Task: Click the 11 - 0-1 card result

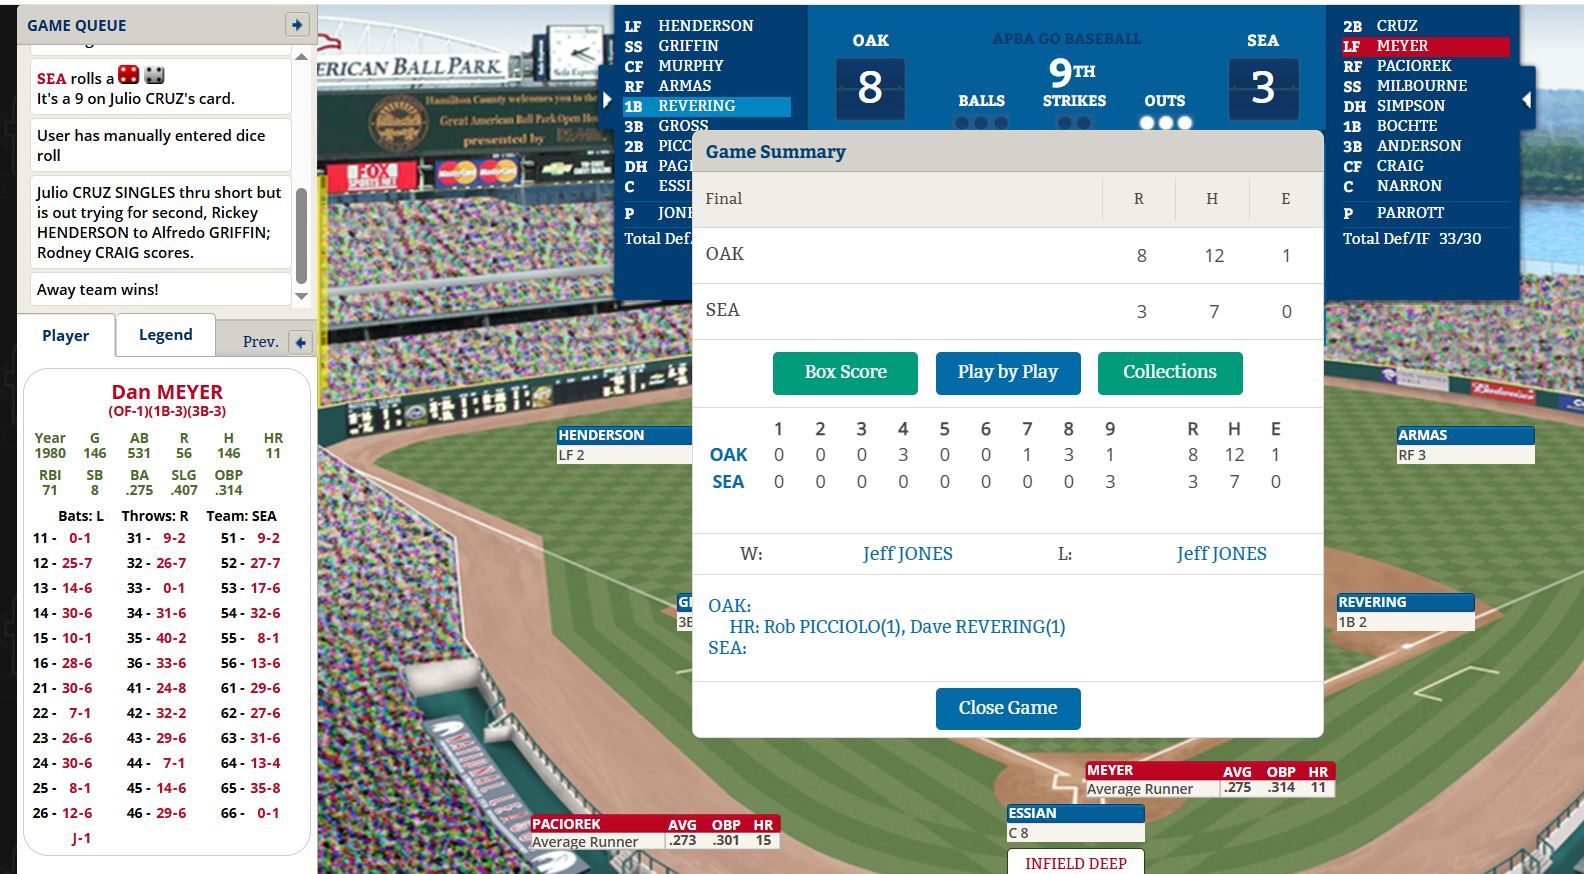Action: click(x=62, y=538)
